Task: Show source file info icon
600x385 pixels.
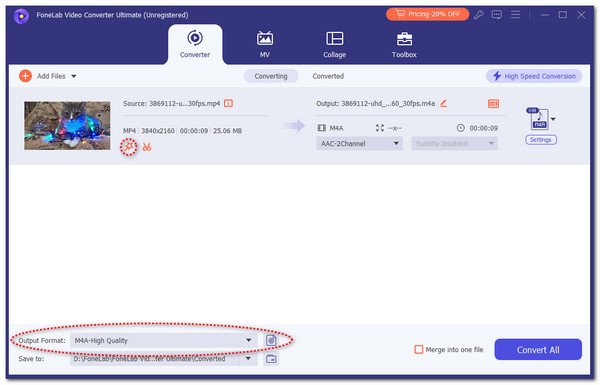Action: (228, 103)
